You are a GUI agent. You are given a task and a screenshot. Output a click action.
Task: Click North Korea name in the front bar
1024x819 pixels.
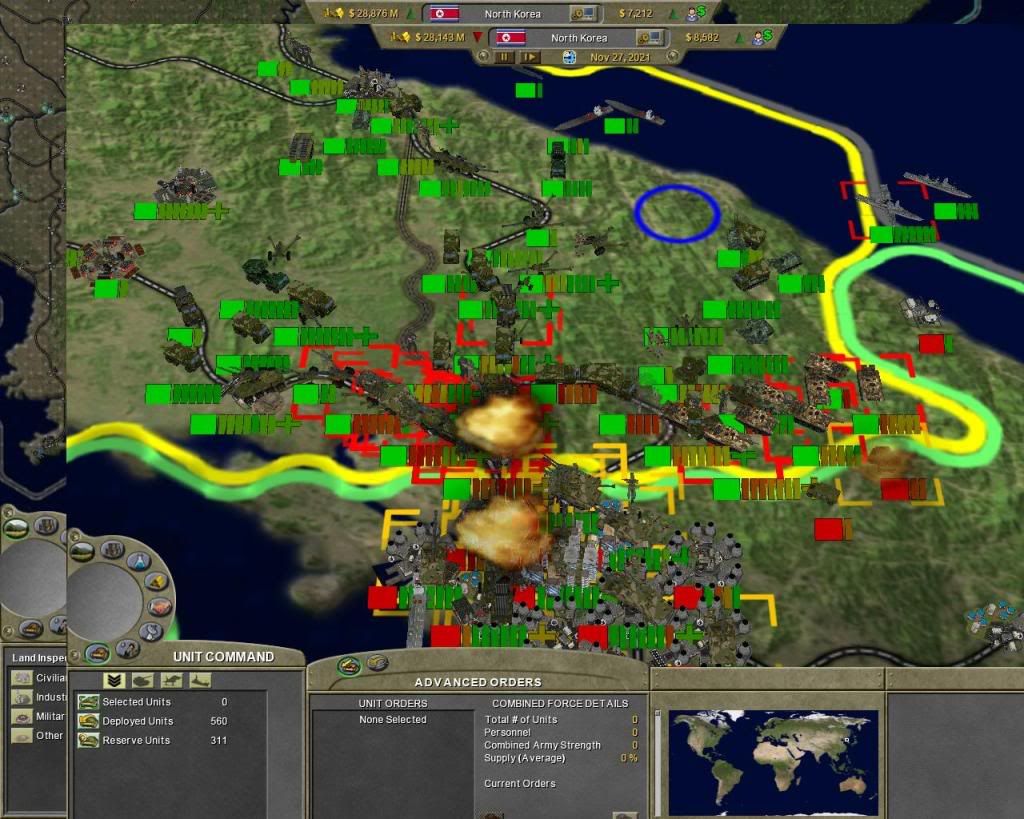[x=579, y=38]
